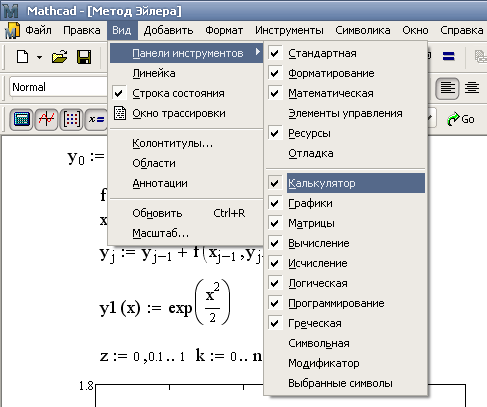Select Области menu entry
487x407 pixels.
[x=186, y=163]
